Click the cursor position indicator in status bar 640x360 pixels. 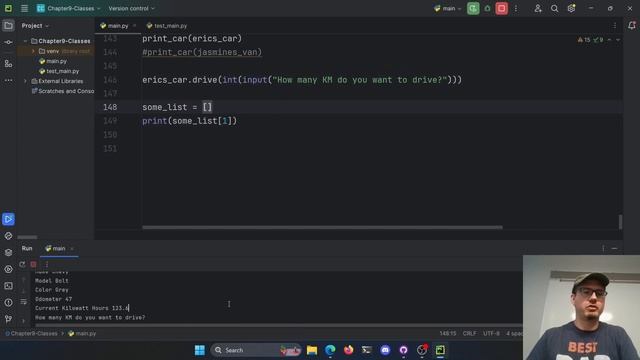tap(448, 333)
